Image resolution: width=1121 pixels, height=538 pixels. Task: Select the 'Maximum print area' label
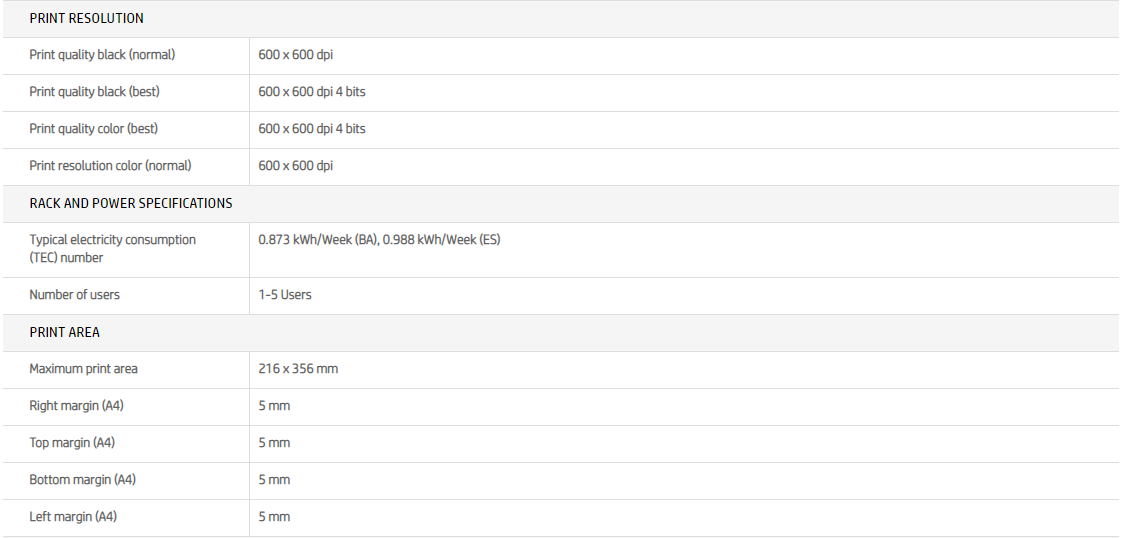[x=83, y=369]
